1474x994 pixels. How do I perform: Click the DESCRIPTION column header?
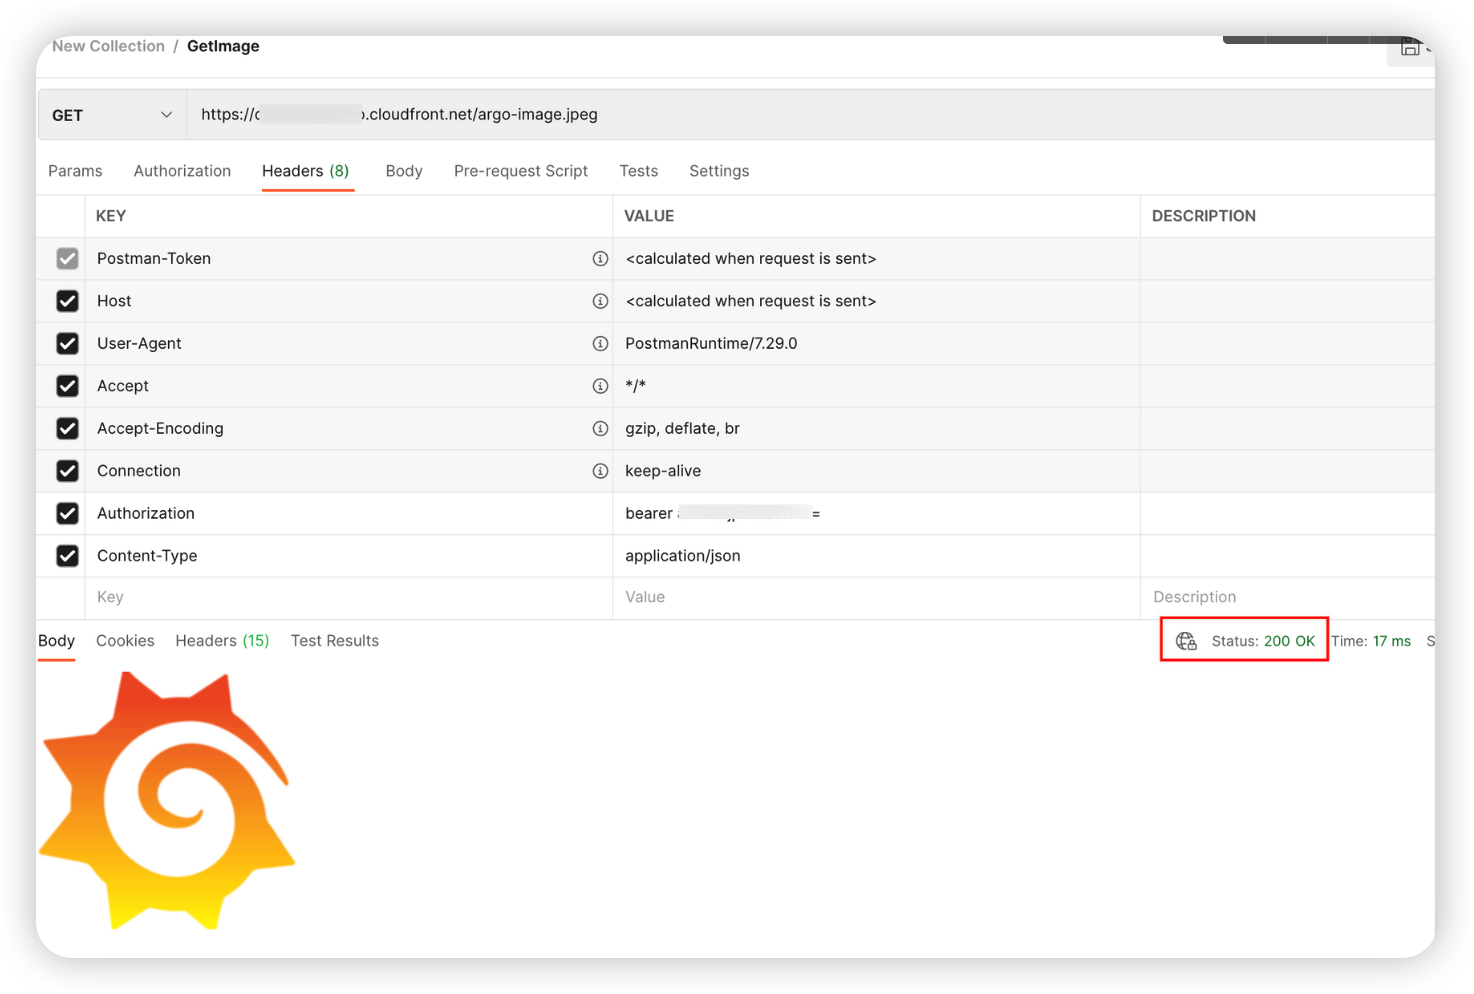click(1204, 216)
